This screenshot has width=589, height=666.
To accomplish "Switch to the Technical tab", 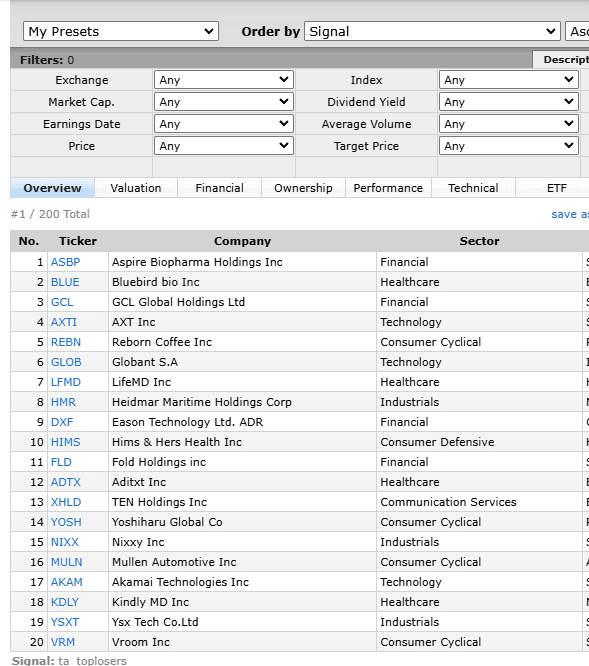I will [473, 188].
